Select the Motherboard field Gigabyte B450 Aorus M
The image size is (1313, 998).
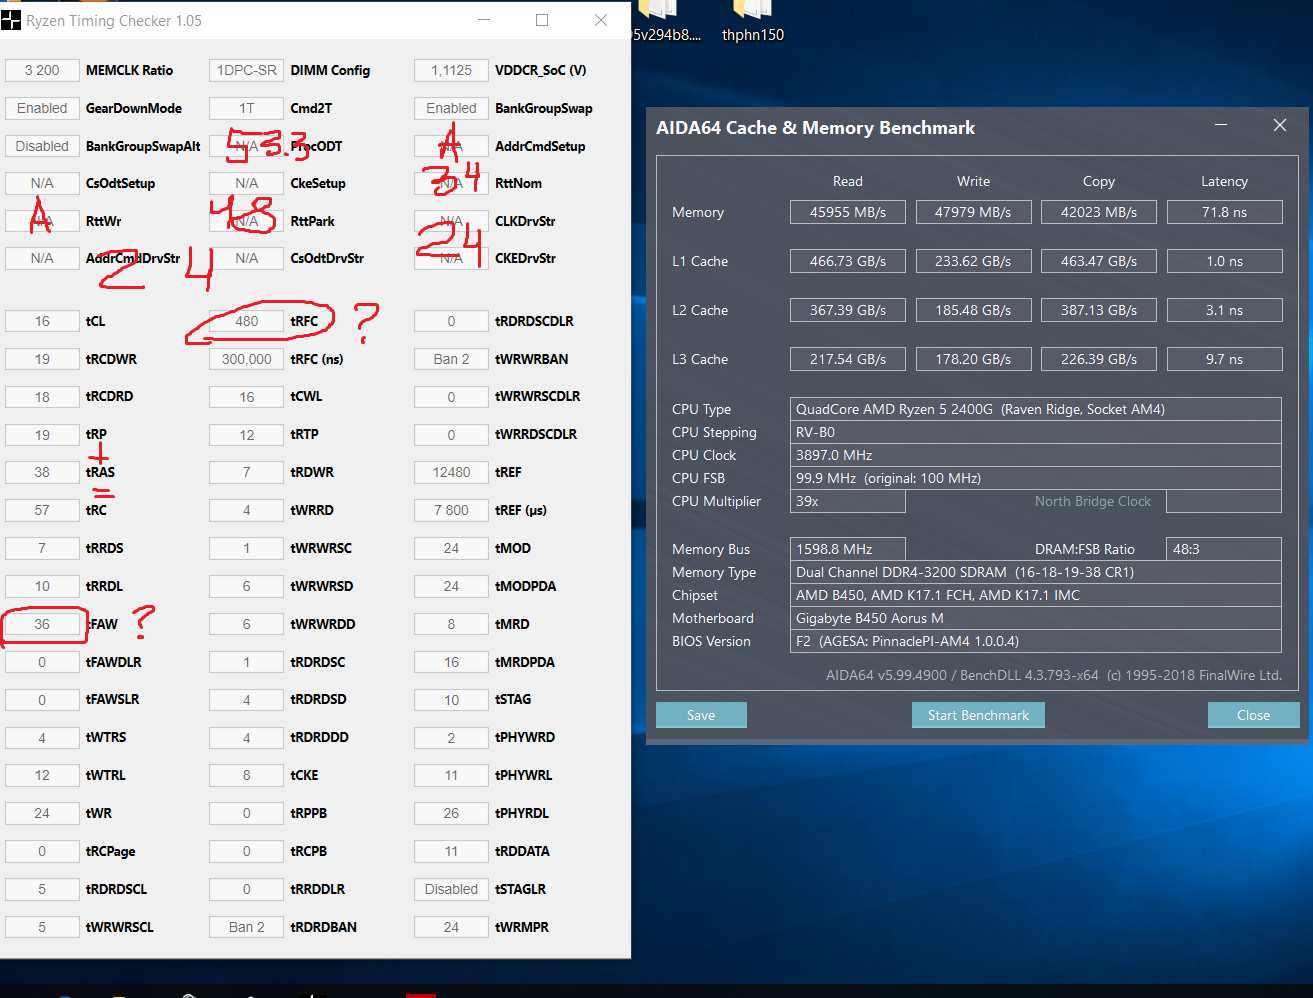tap(1036, 618)
